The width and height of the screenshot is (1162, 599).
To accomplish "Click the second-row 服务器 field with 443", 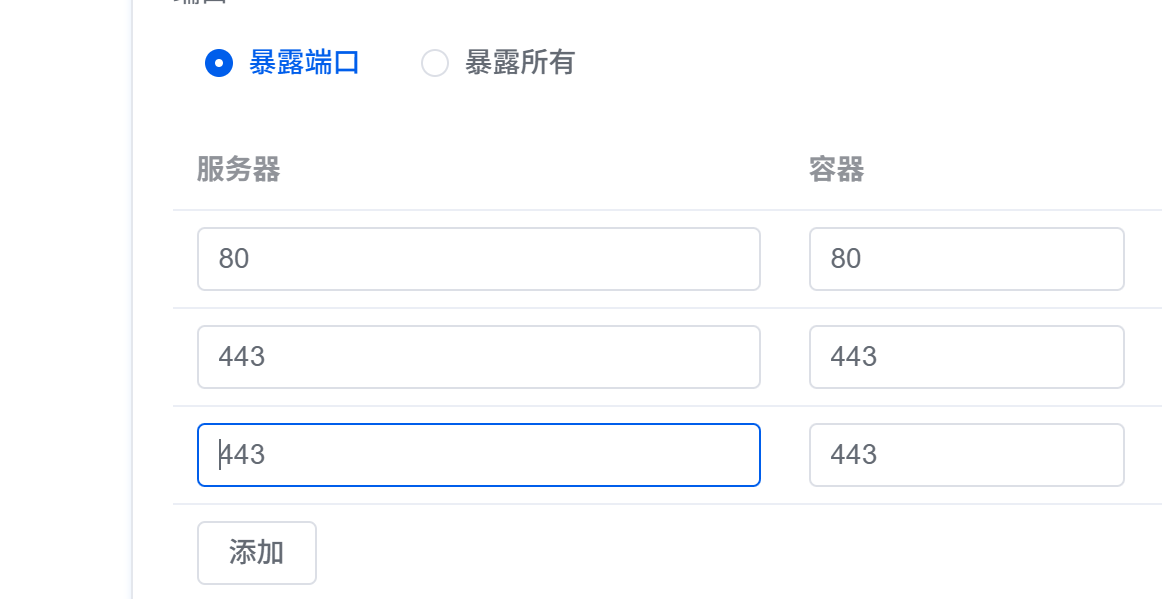I will point(478,357).
